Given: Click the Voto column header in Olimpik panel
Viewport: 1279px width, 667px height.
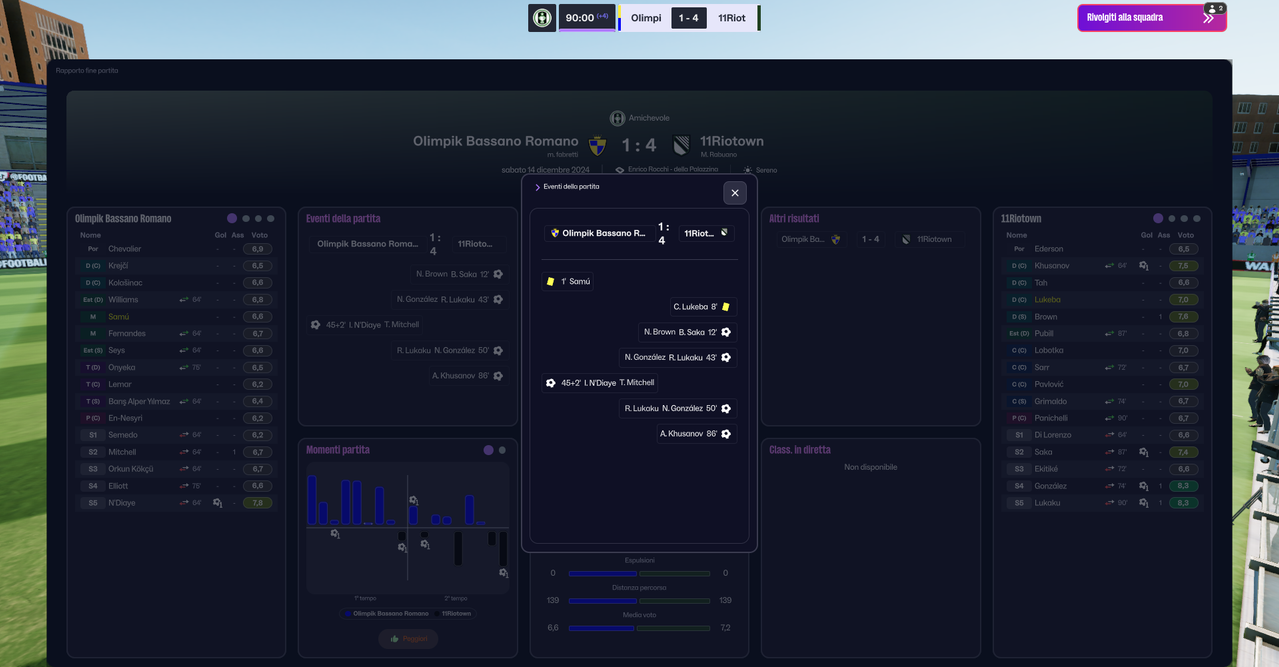Looking at the screenshot, I should (259, 235).
